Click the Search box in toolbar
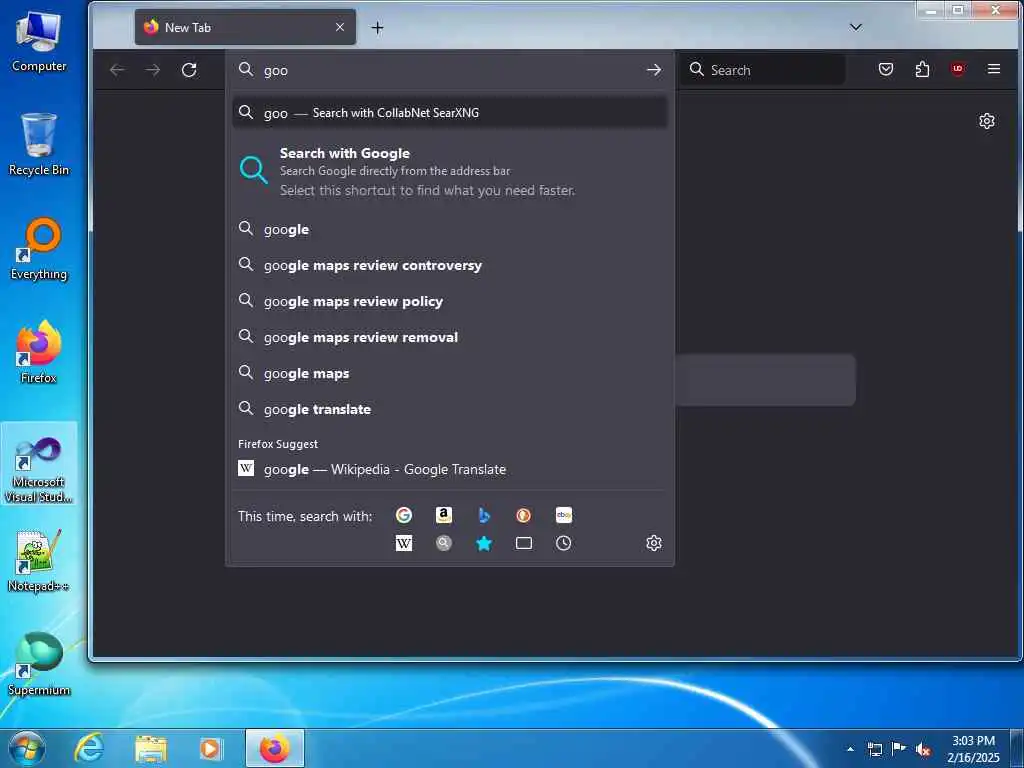1024x768 pixels. pos(764,70)
